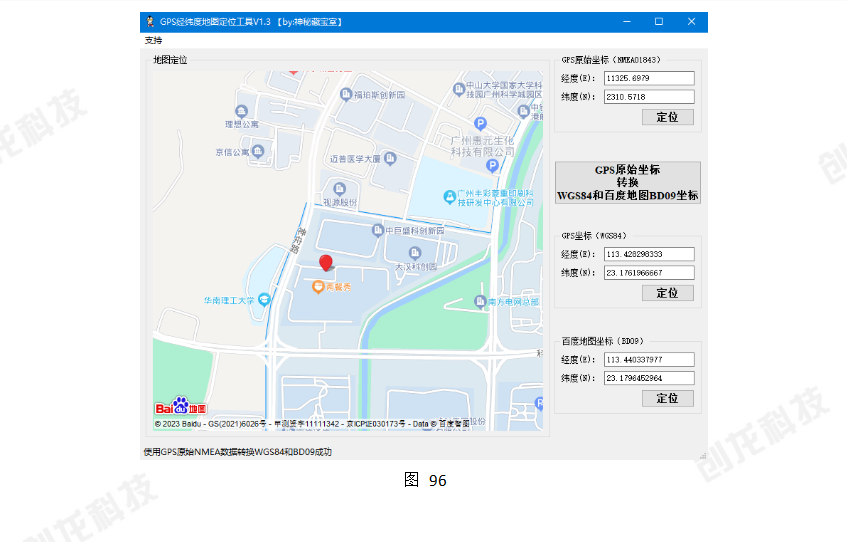Image resolution: width=847 pixels, height=542 pixels.
Task: Click the status text 使用GPS原始NMEA数据转换
Action: click(x=238, y=452)
